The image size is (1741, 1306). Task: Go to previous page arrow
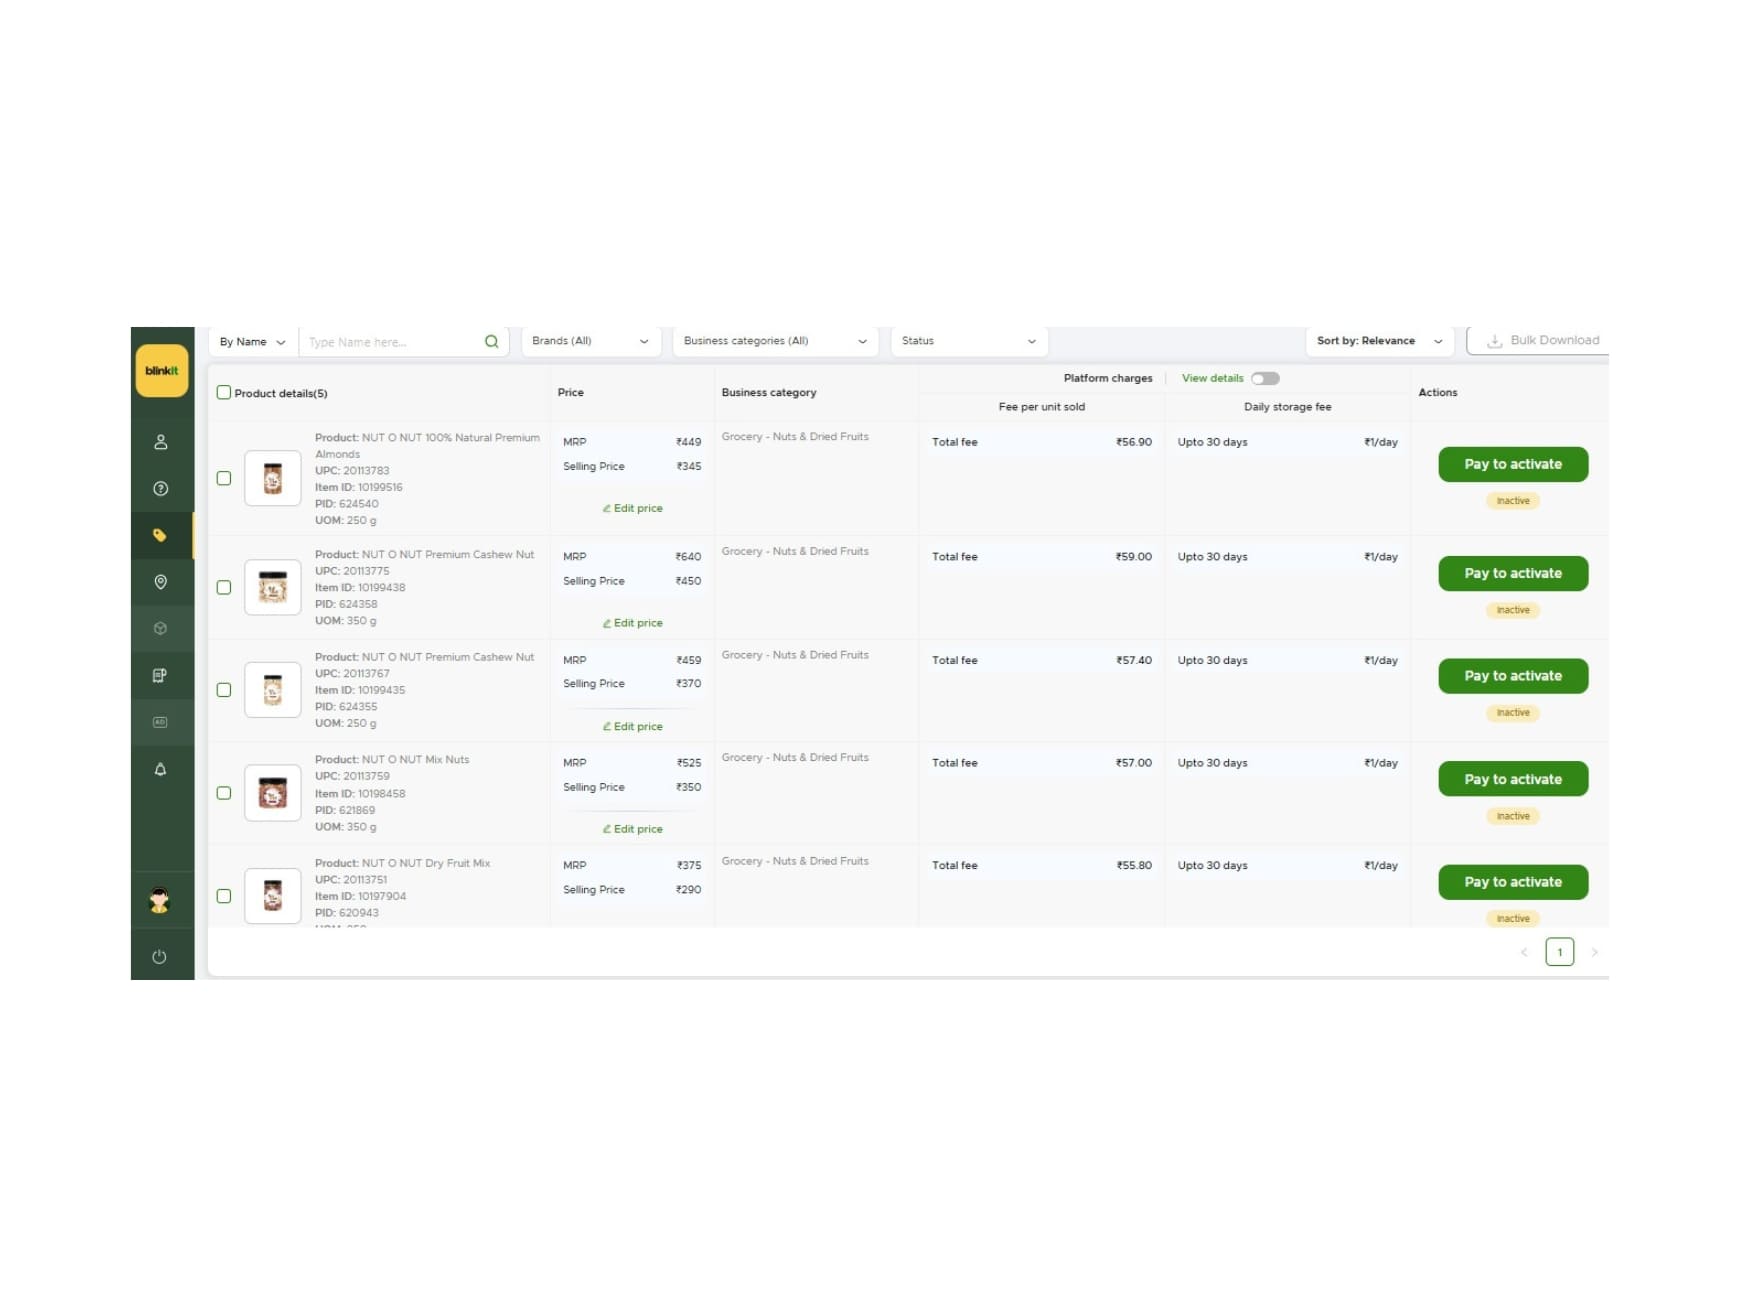click(1524, 952)
